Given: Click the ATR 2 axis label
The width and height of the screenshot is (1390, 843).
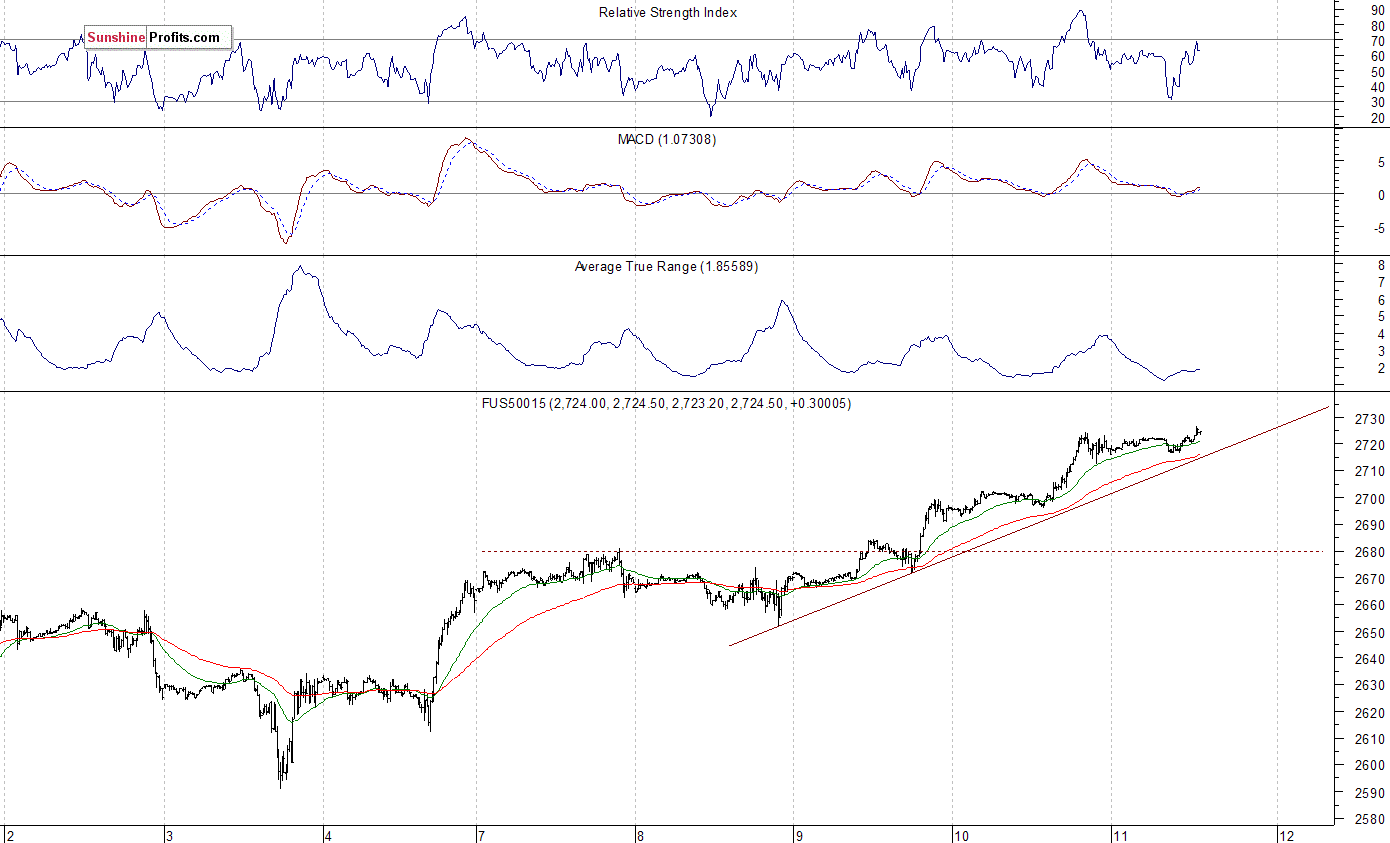Looking at the screenshot, I should click(x=1381, y=369).
